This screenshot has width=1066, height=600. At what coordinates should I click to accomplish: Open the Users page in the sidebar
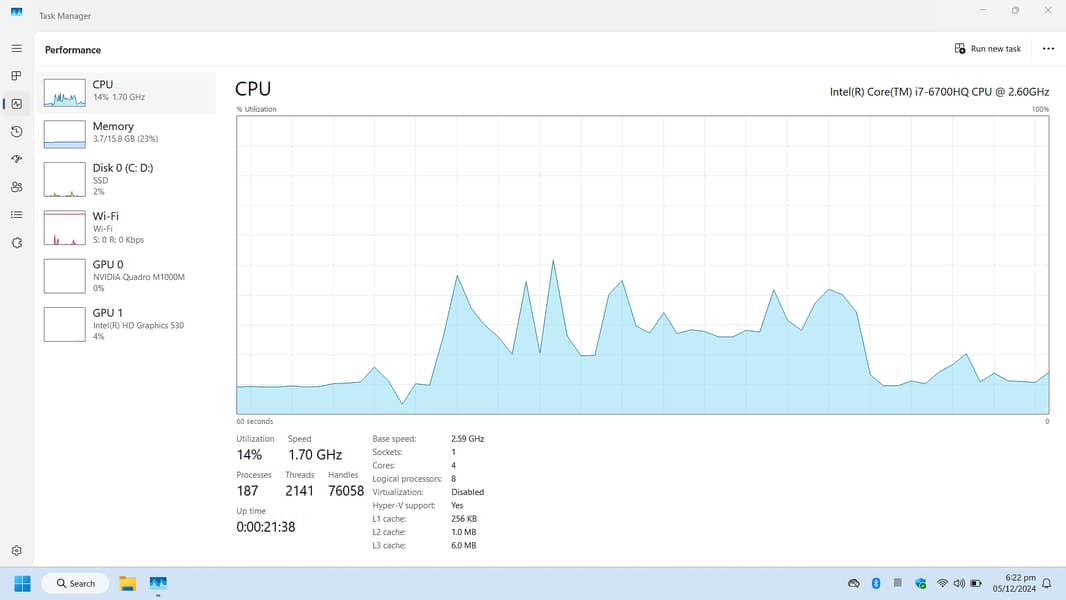(16, 187)
